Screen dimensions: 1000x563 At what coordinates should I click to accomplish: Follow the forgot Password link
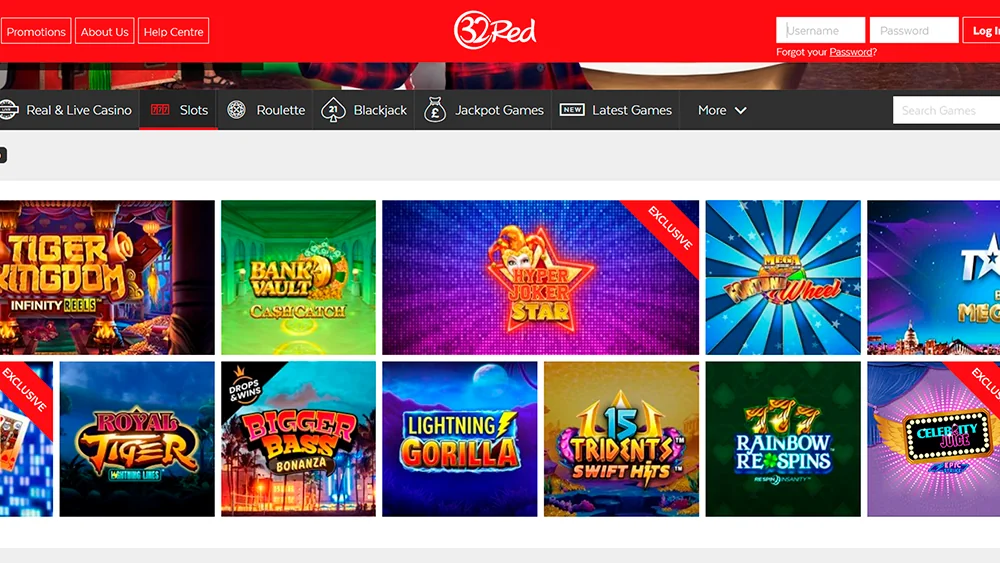tap(851, 52)
